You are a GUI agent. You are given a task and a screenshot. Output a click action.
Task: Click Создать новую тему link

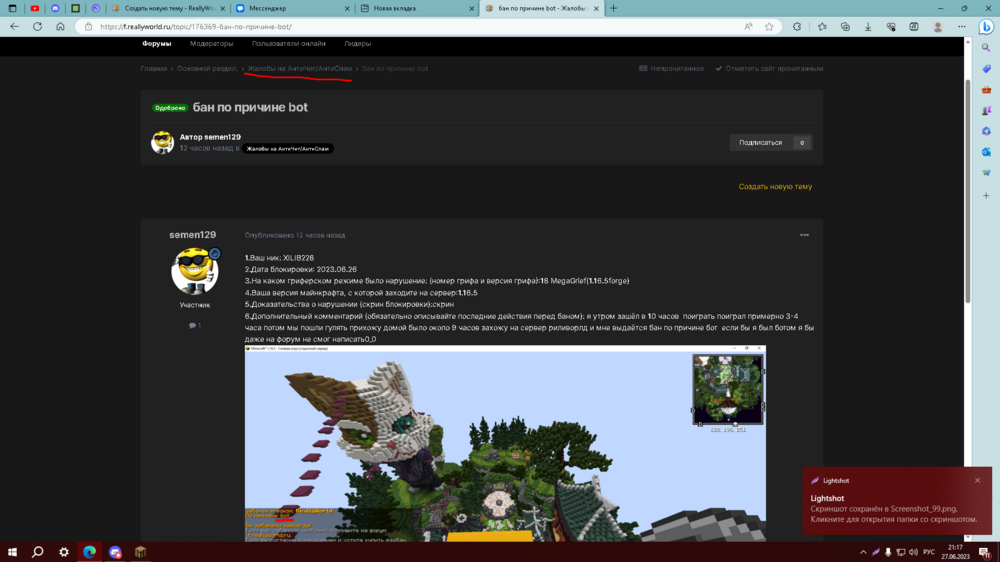tap(775, 187)
